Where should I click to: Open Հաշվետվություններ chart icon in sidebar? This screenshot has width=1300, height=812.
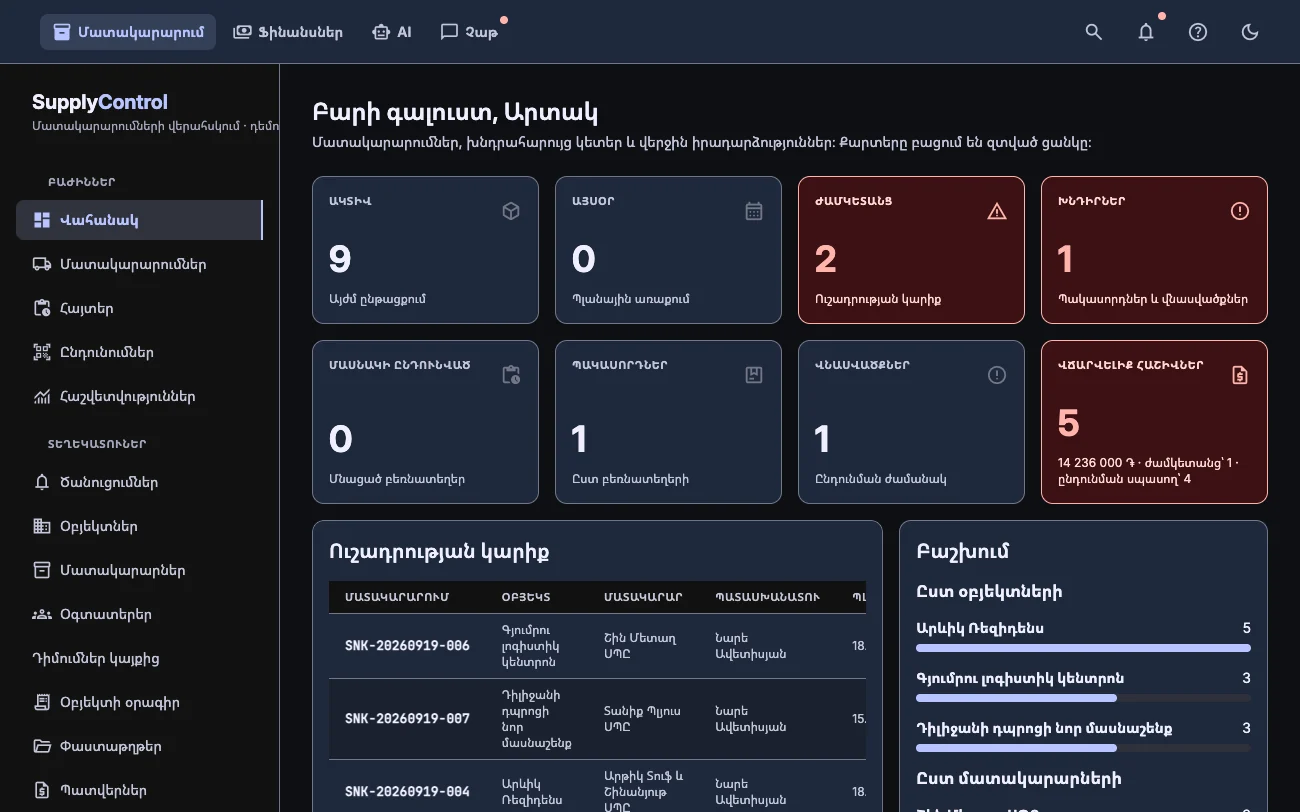pyautogui.click(x=42, y=396)
